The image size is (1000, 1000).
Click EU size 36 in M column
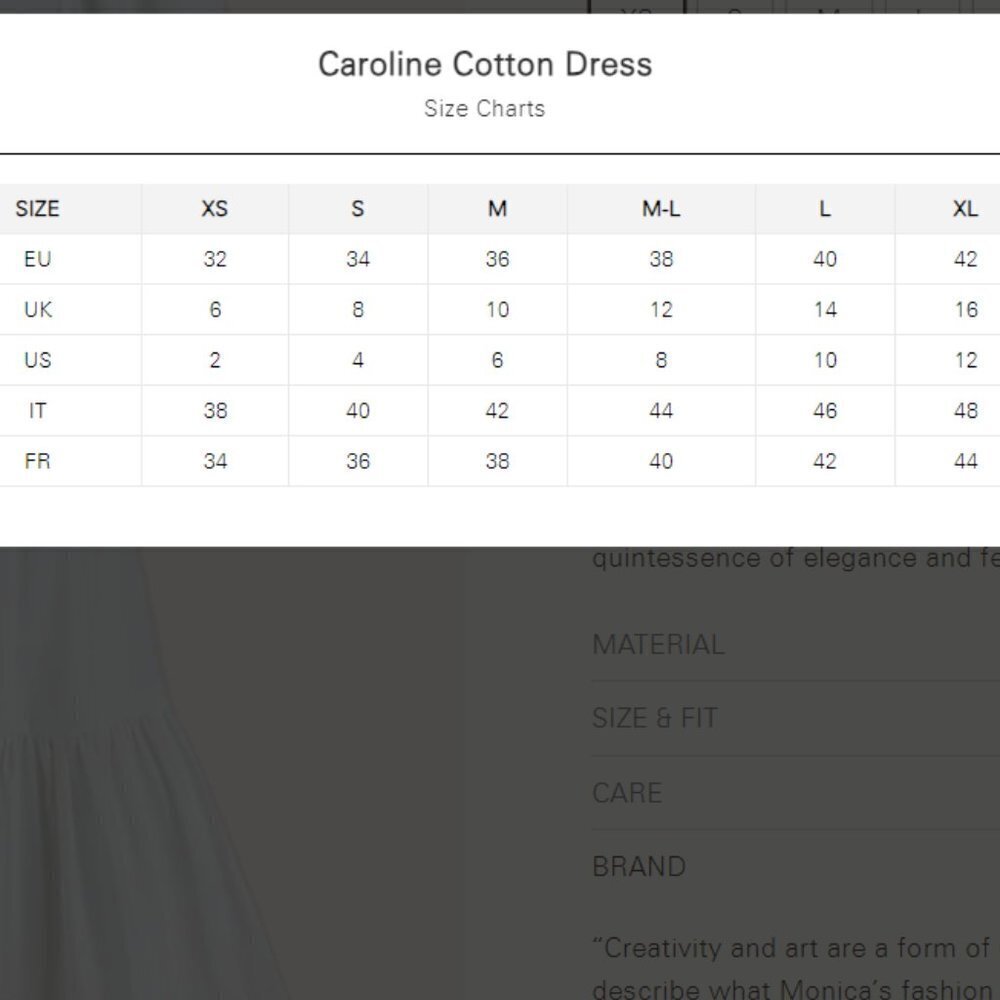tap(497, 259)
